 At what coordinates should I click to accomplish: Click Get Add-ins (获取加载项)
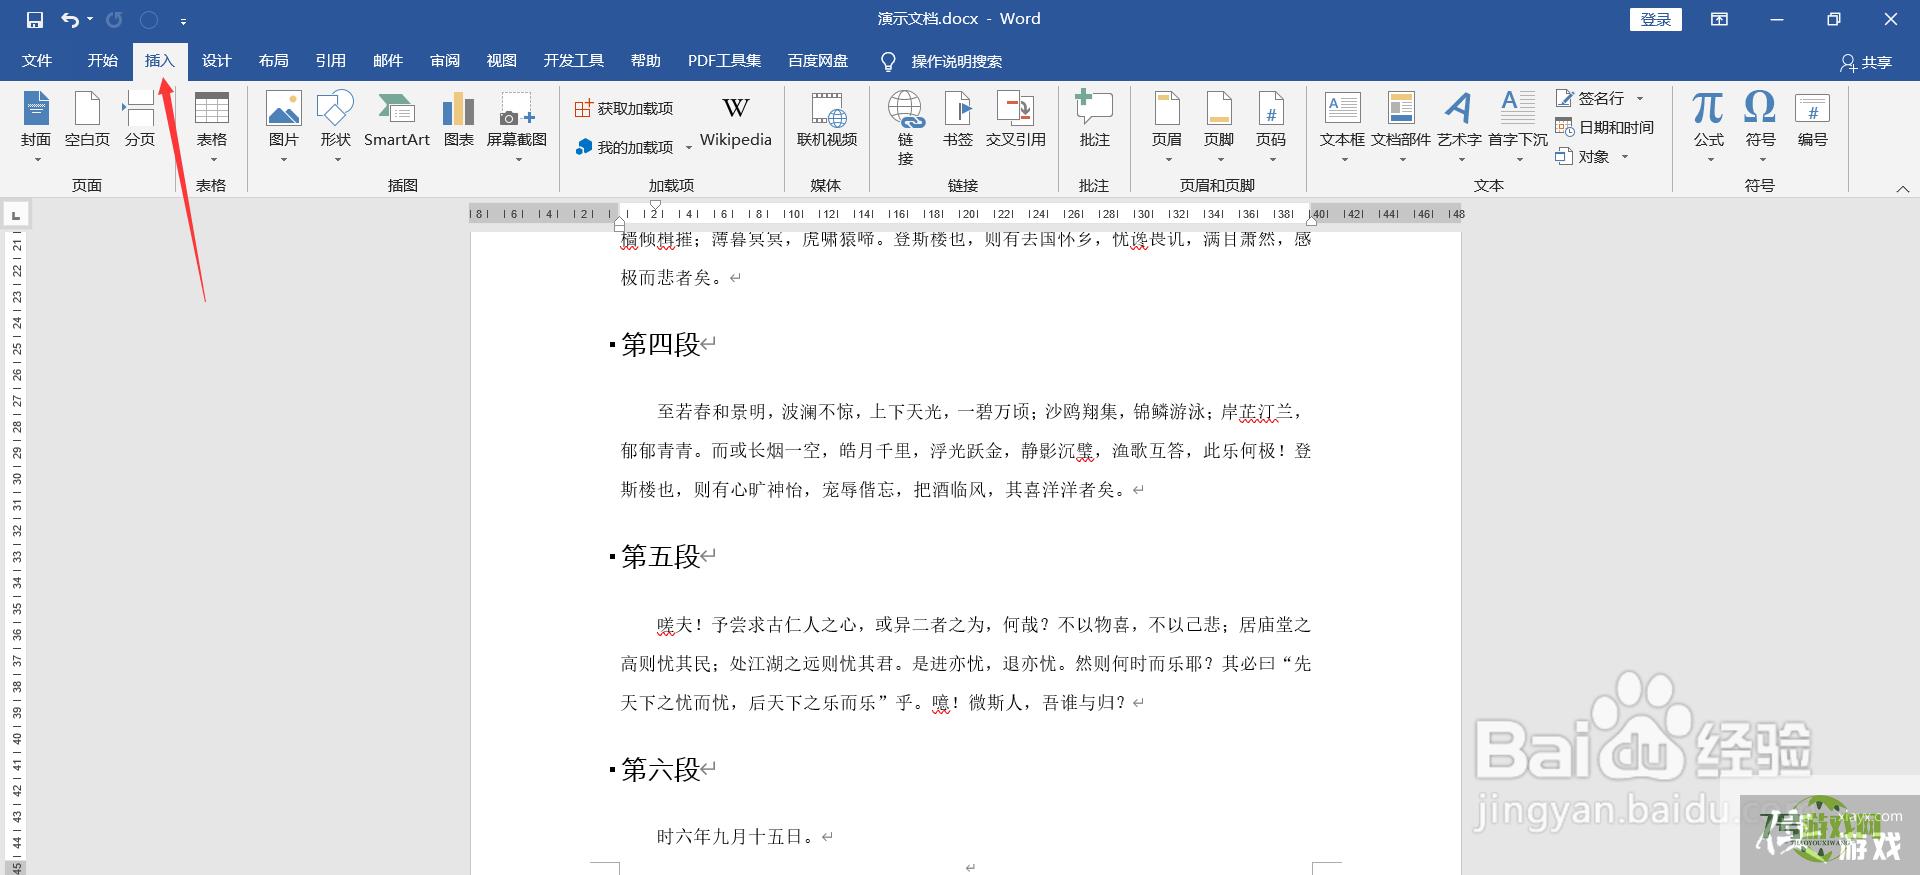[624, 108]
